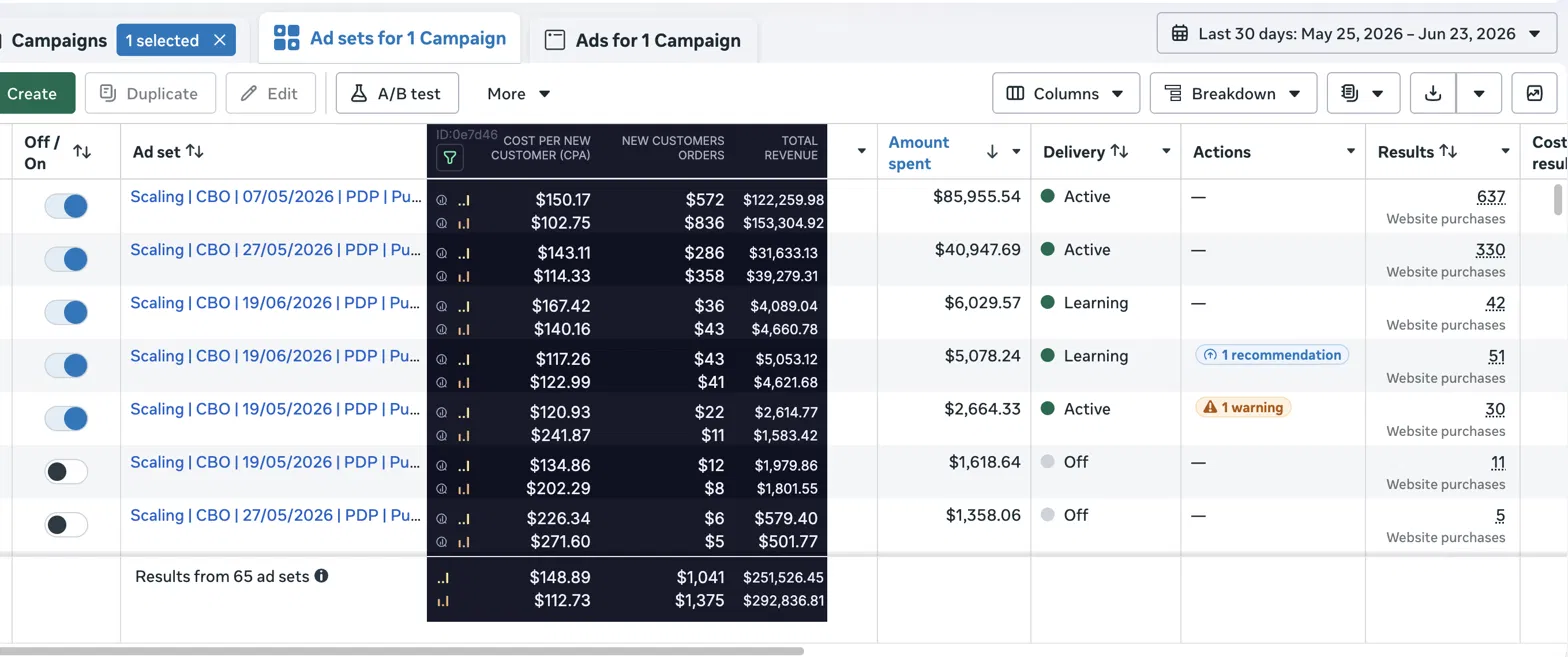The height and width of the screenshot is (657, 1568).
Task: Click the bar chart icon beside the $148.89 total CPA
Action: pos(443,578)
